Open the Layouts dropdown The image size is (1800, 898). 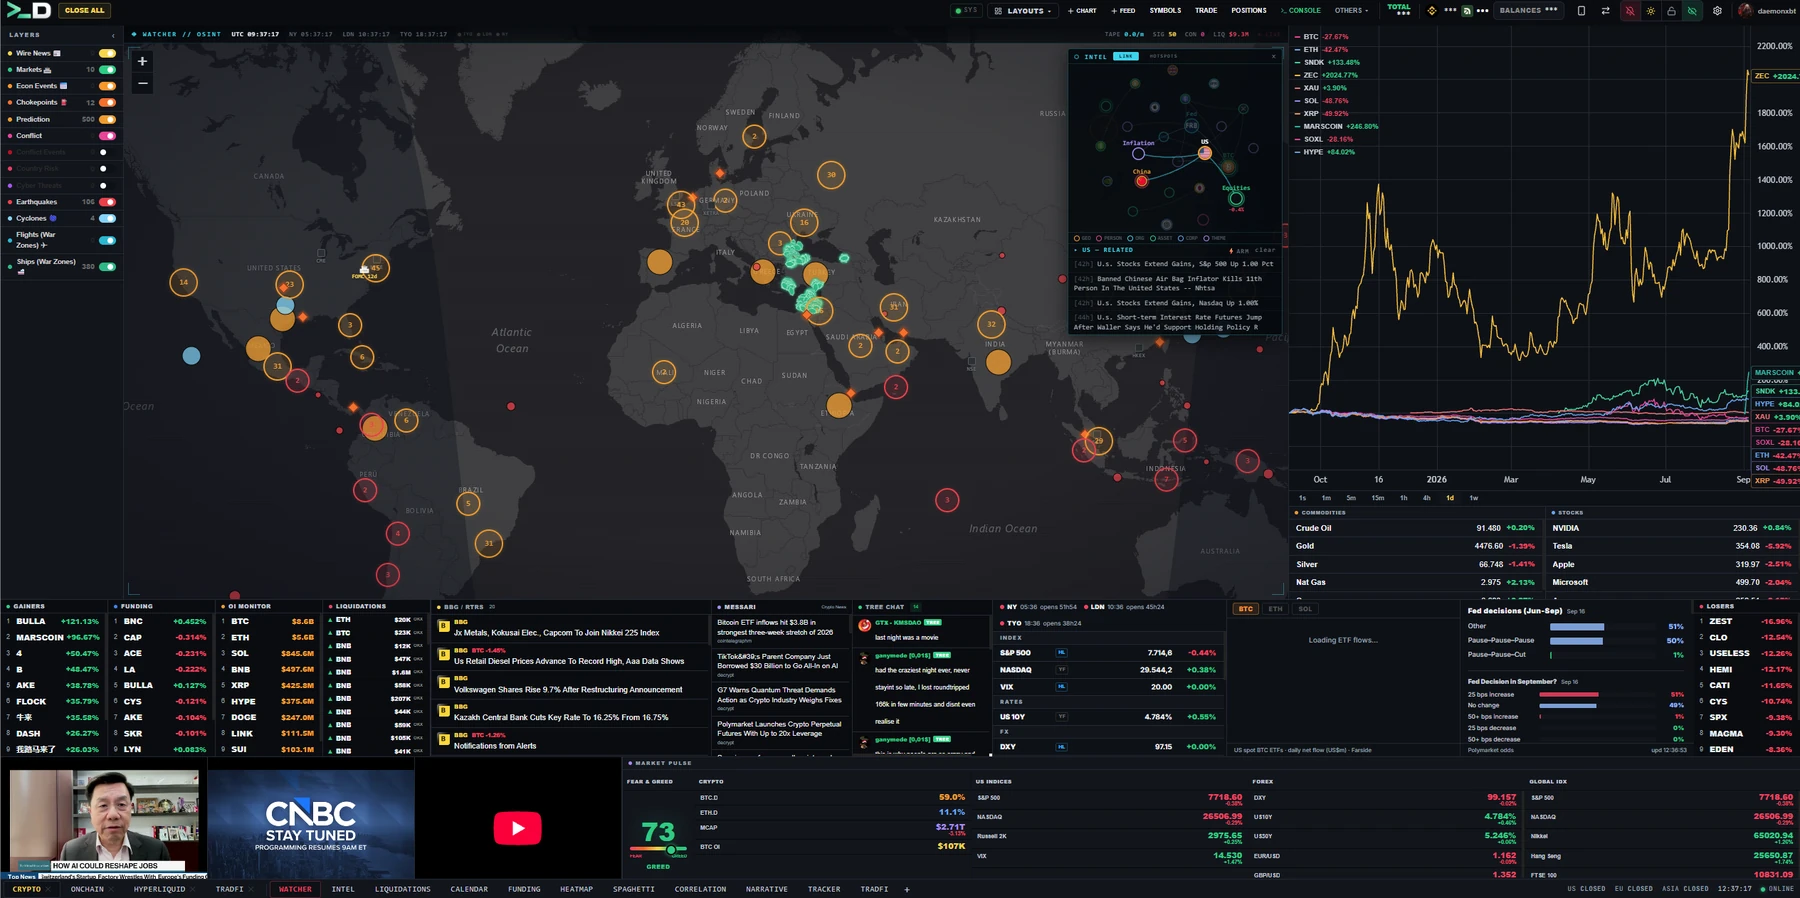(1023, 11)
